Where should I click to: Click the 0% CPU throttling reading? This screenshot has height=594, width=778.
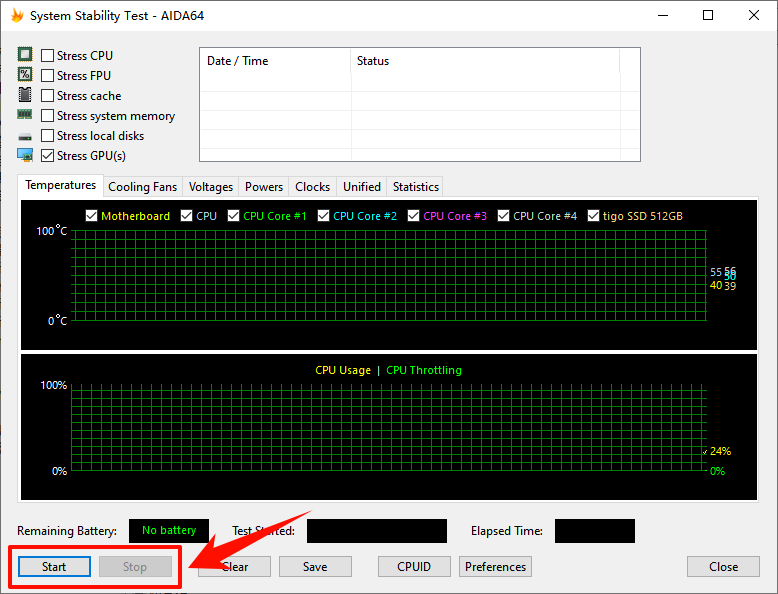717,471
